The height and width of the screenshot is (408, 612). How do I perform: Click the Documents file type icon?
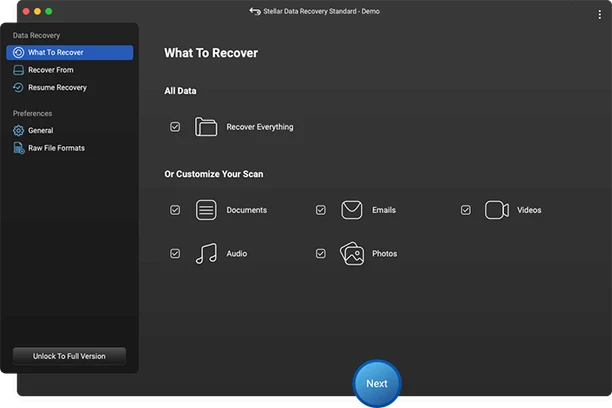click(x=206, y=210)
